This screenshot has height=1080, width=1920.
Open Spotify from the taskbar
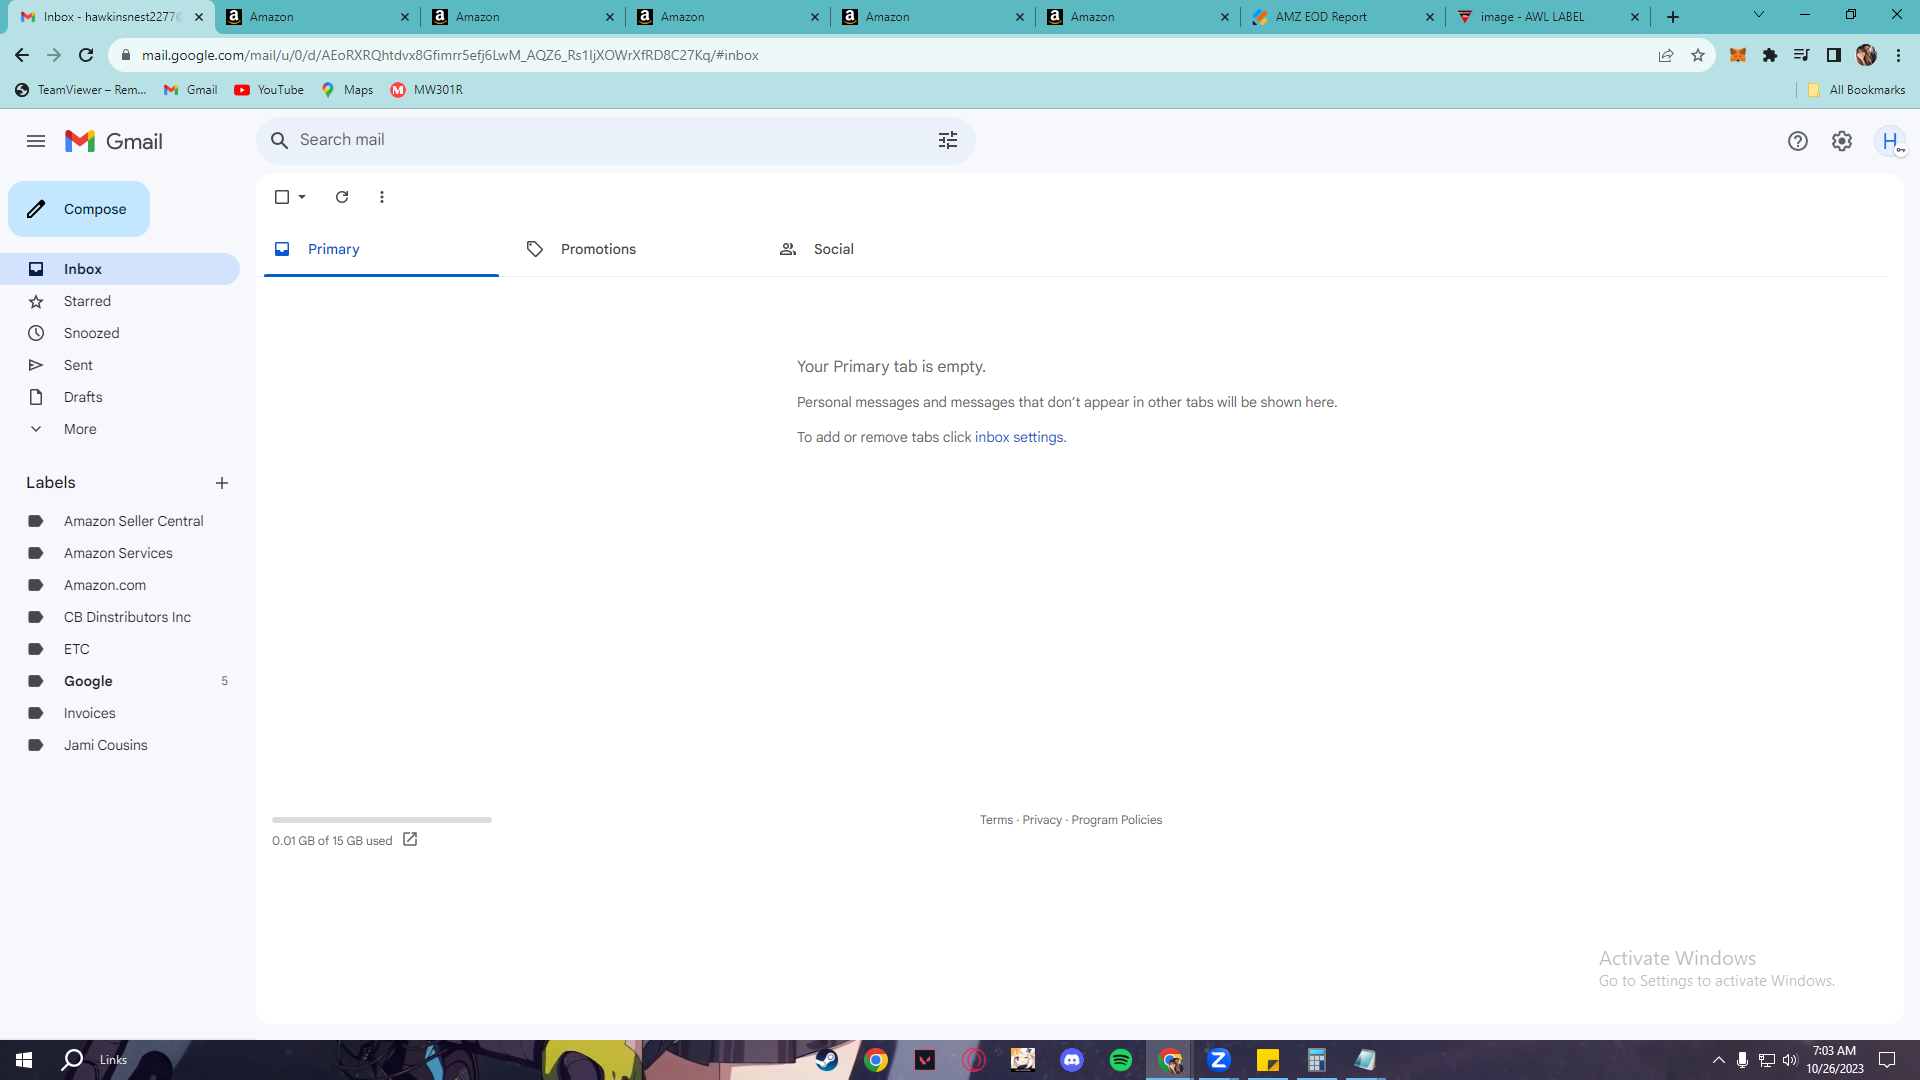(1121, 1060)
